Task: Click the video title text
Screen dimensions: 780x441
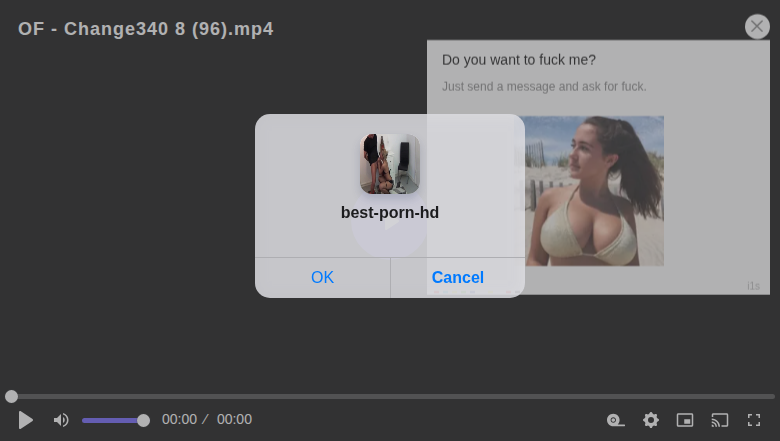Action: click(x=146, y=29)
